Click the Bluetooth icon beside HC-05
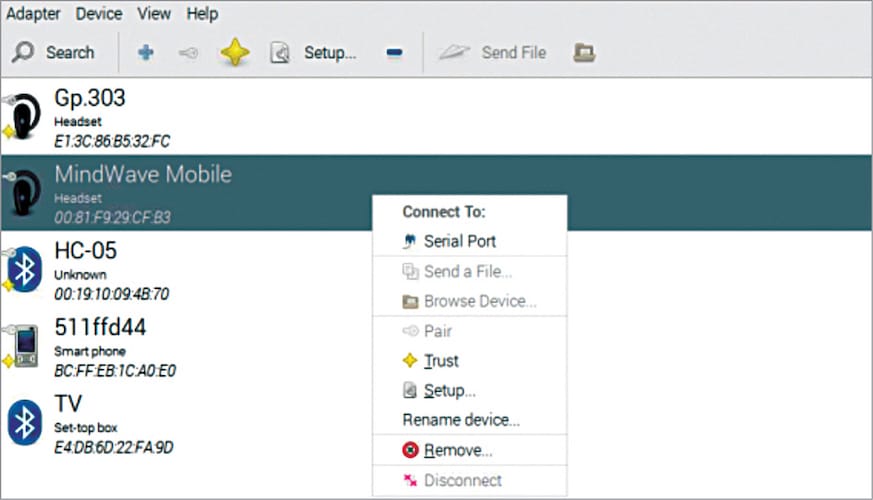The image size is (873, 500). click(24, 269)
